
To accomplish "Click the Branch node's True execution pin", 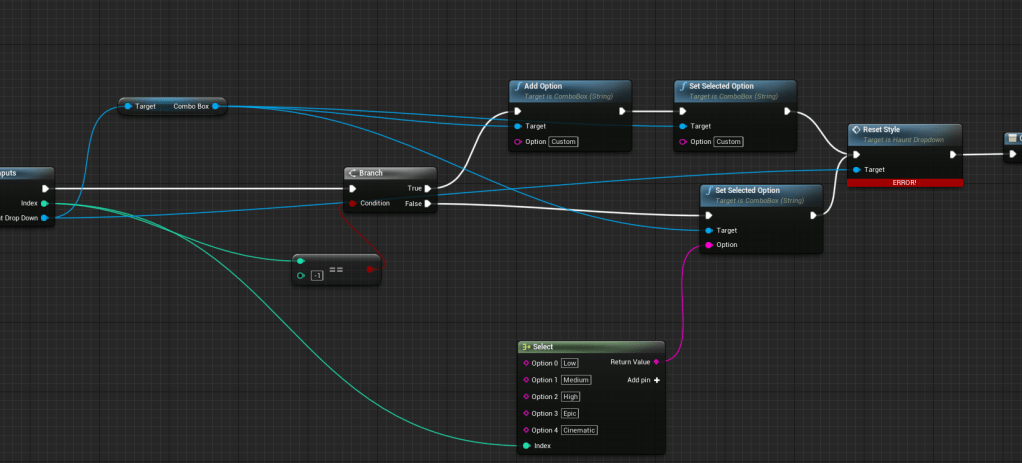I will (428, 187).
